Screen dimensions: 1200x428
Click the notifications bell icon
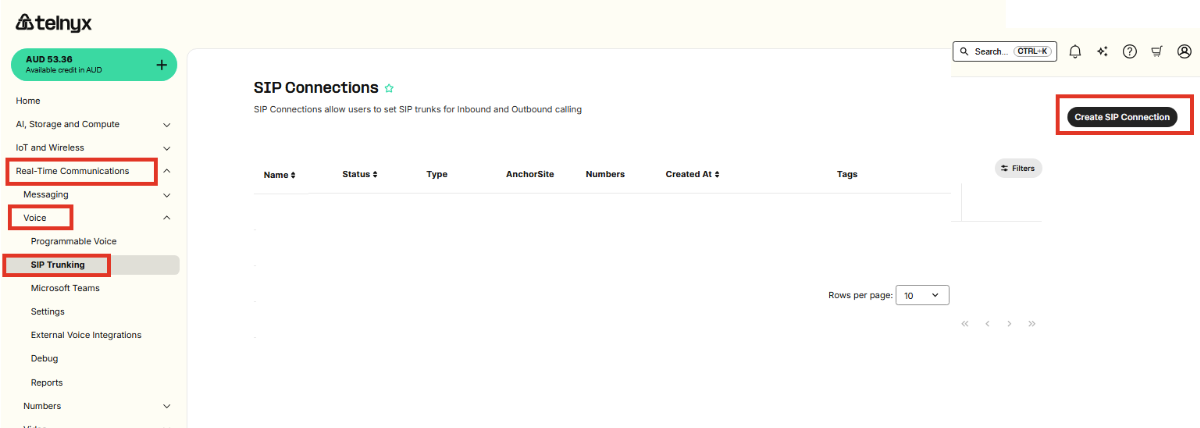pyautogui.click(x=1075, y=51)
